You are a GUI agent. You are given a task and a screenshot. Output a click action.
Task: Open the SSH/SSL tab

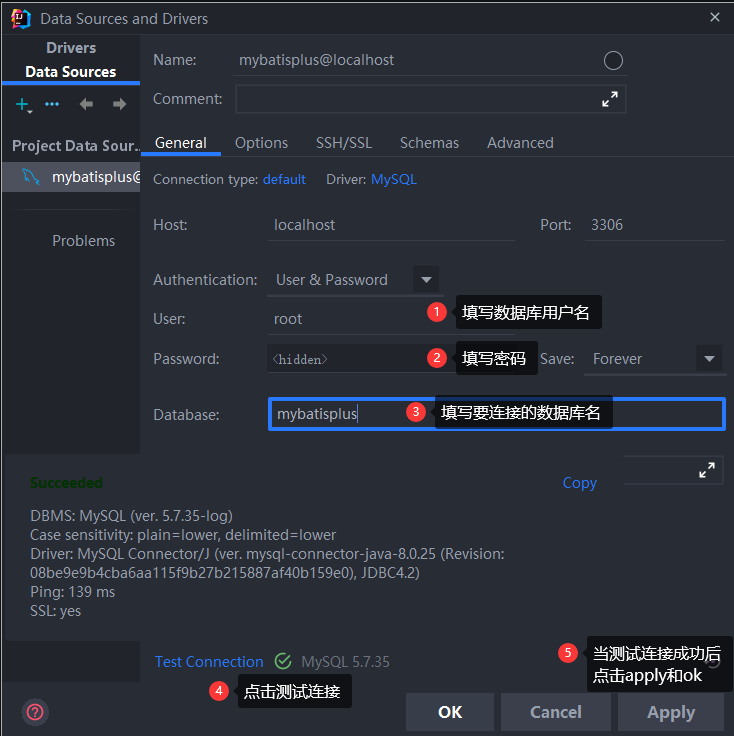[344, 143]
